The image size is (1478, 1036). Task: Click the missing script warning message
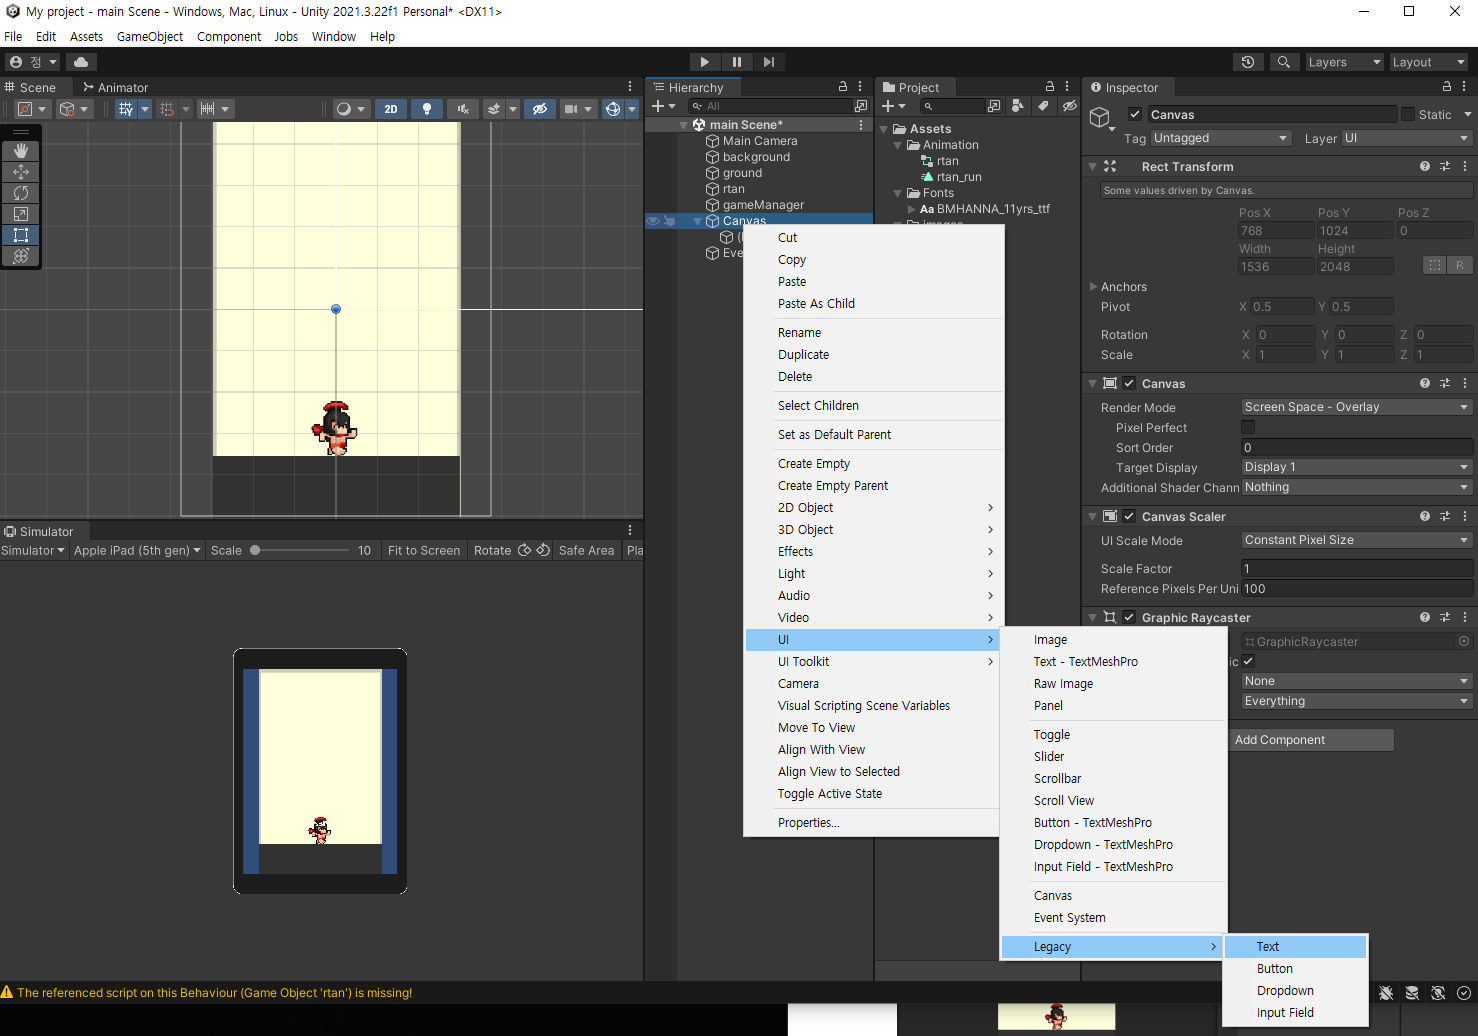click(214, 993)
